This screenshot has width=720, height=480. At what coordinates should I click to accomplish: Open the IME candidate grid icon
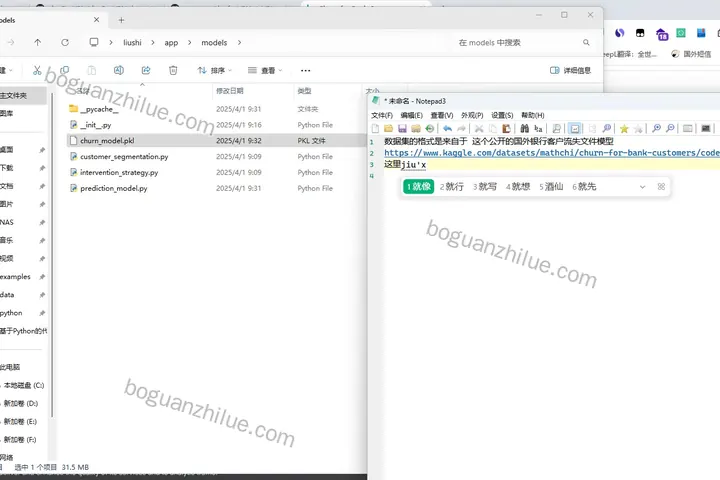click(661, 186)
